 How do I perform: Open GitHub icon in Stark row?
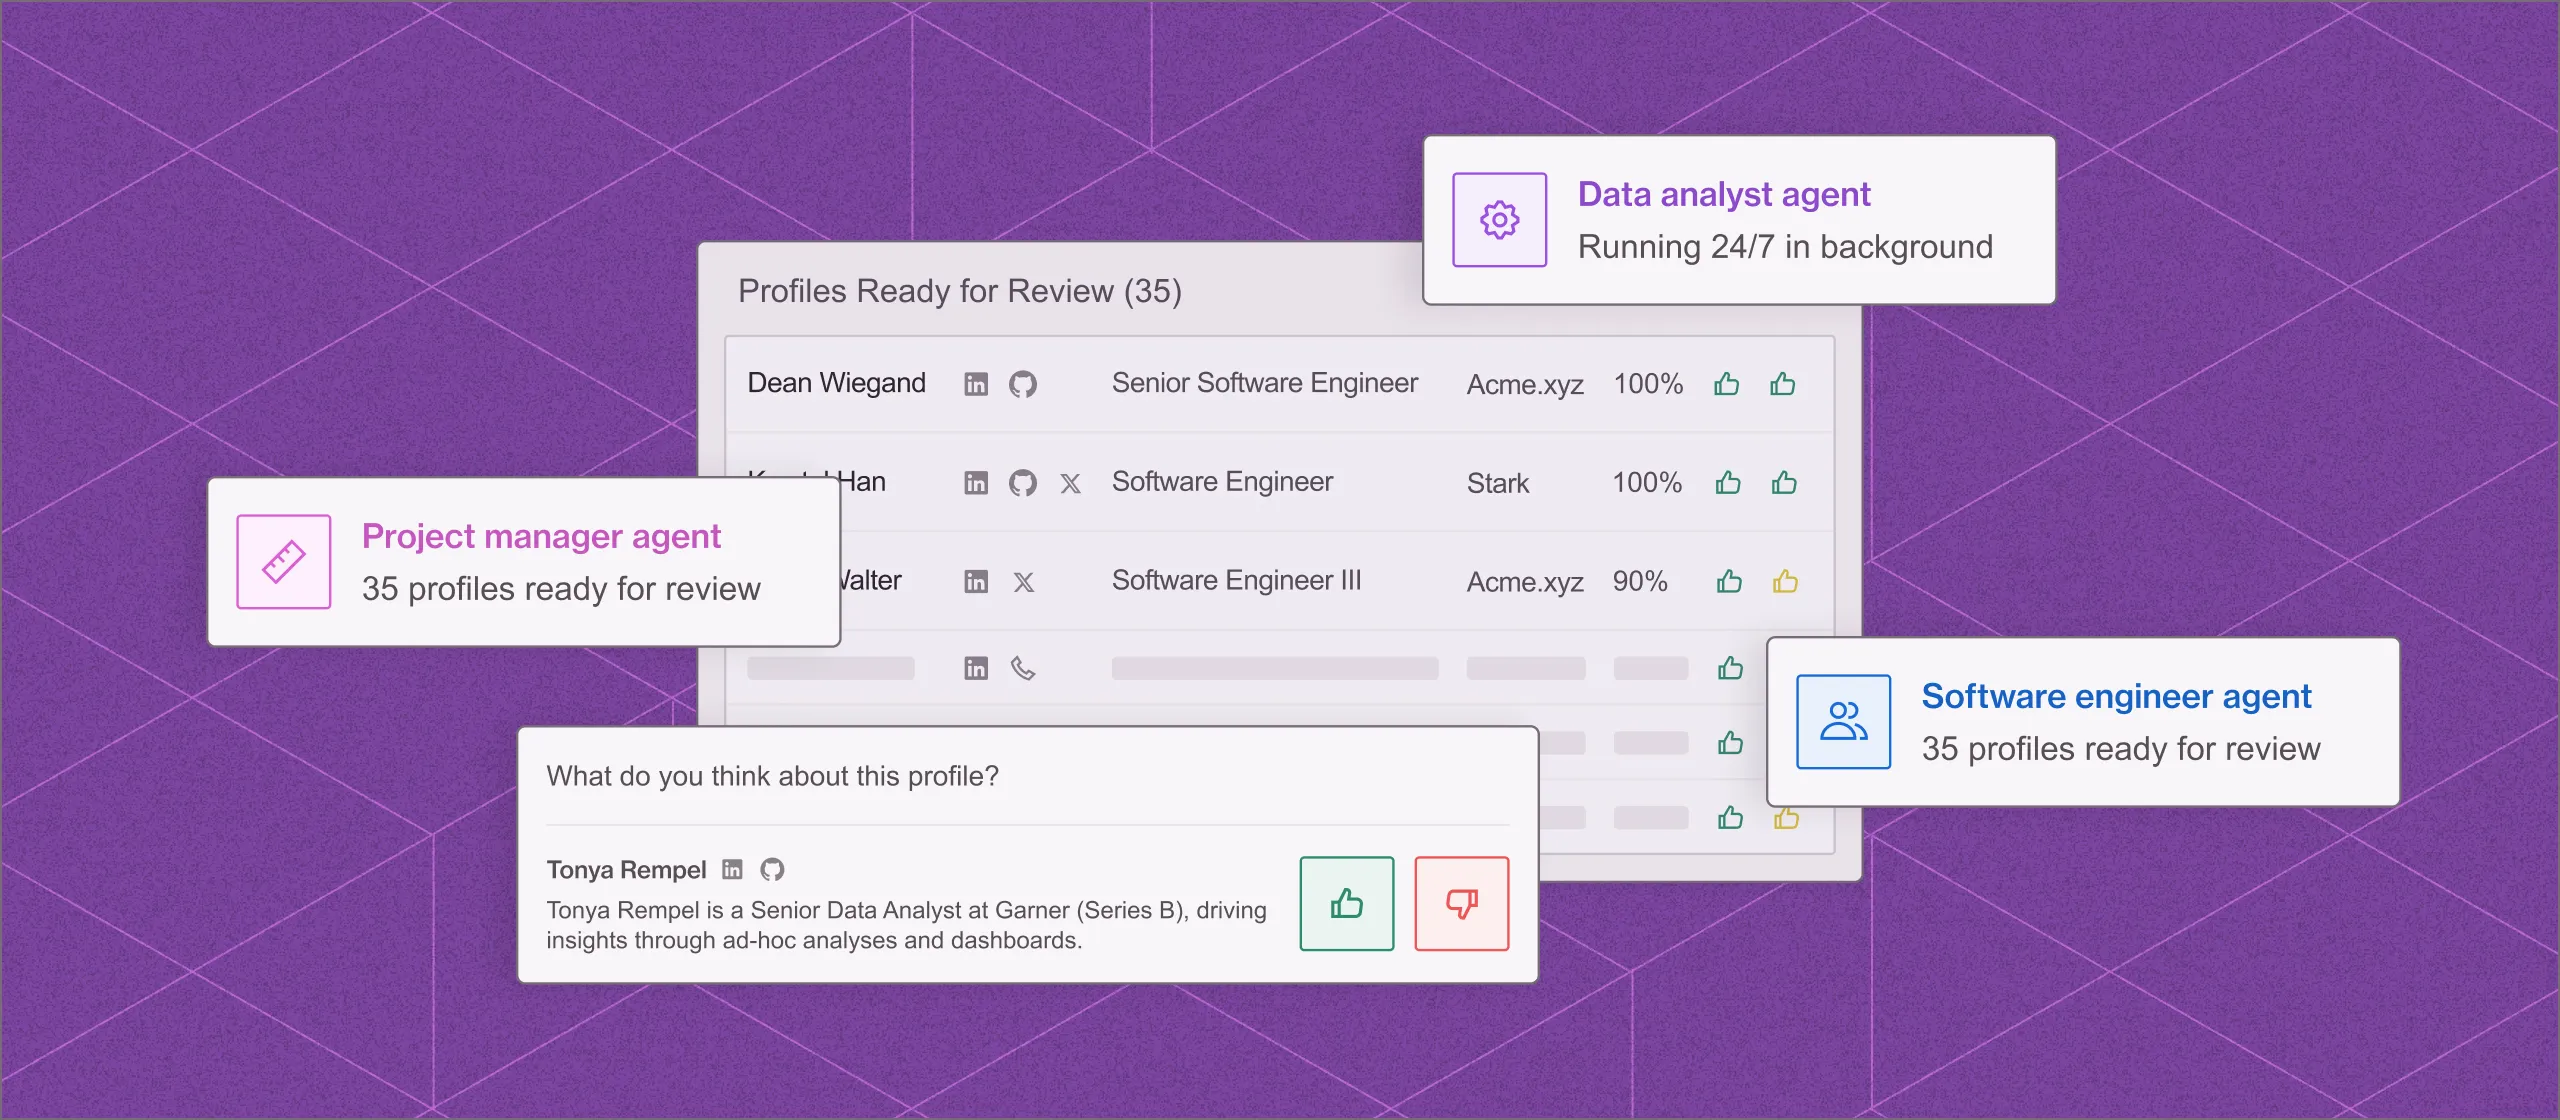click(x=1022, y=484)
